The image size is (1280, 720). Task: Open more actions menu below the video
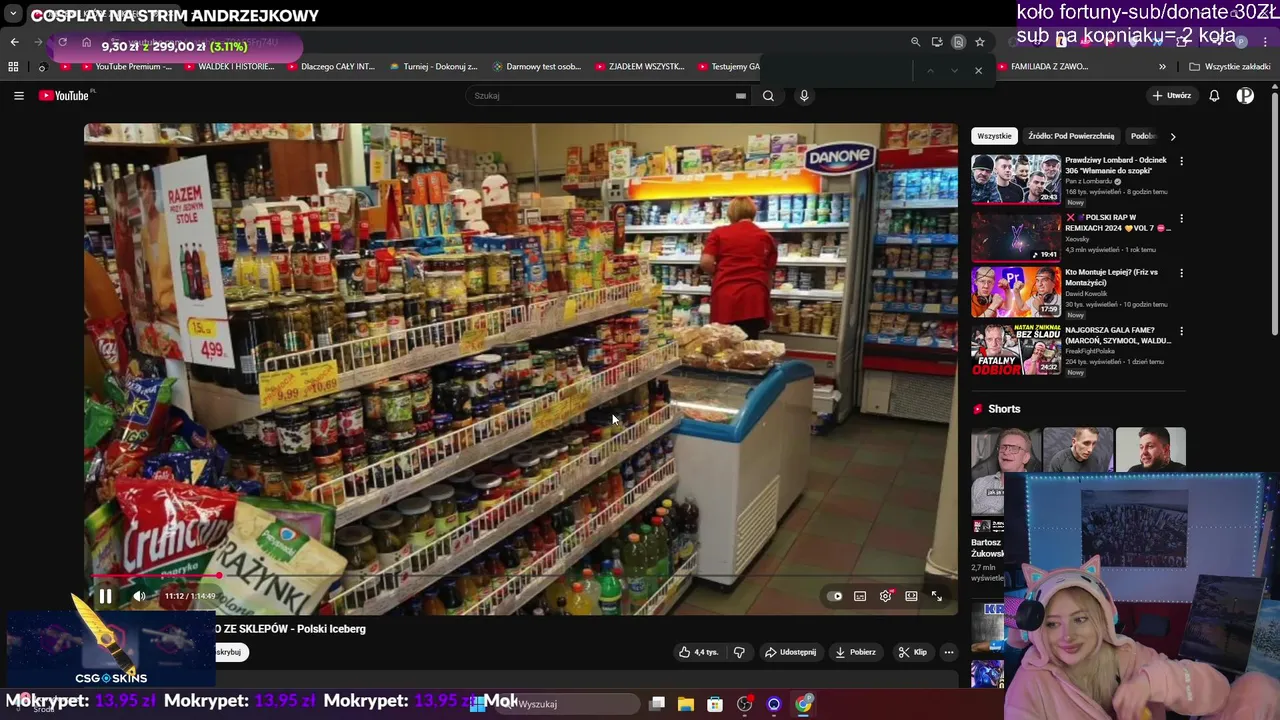[x=949, y=652]
